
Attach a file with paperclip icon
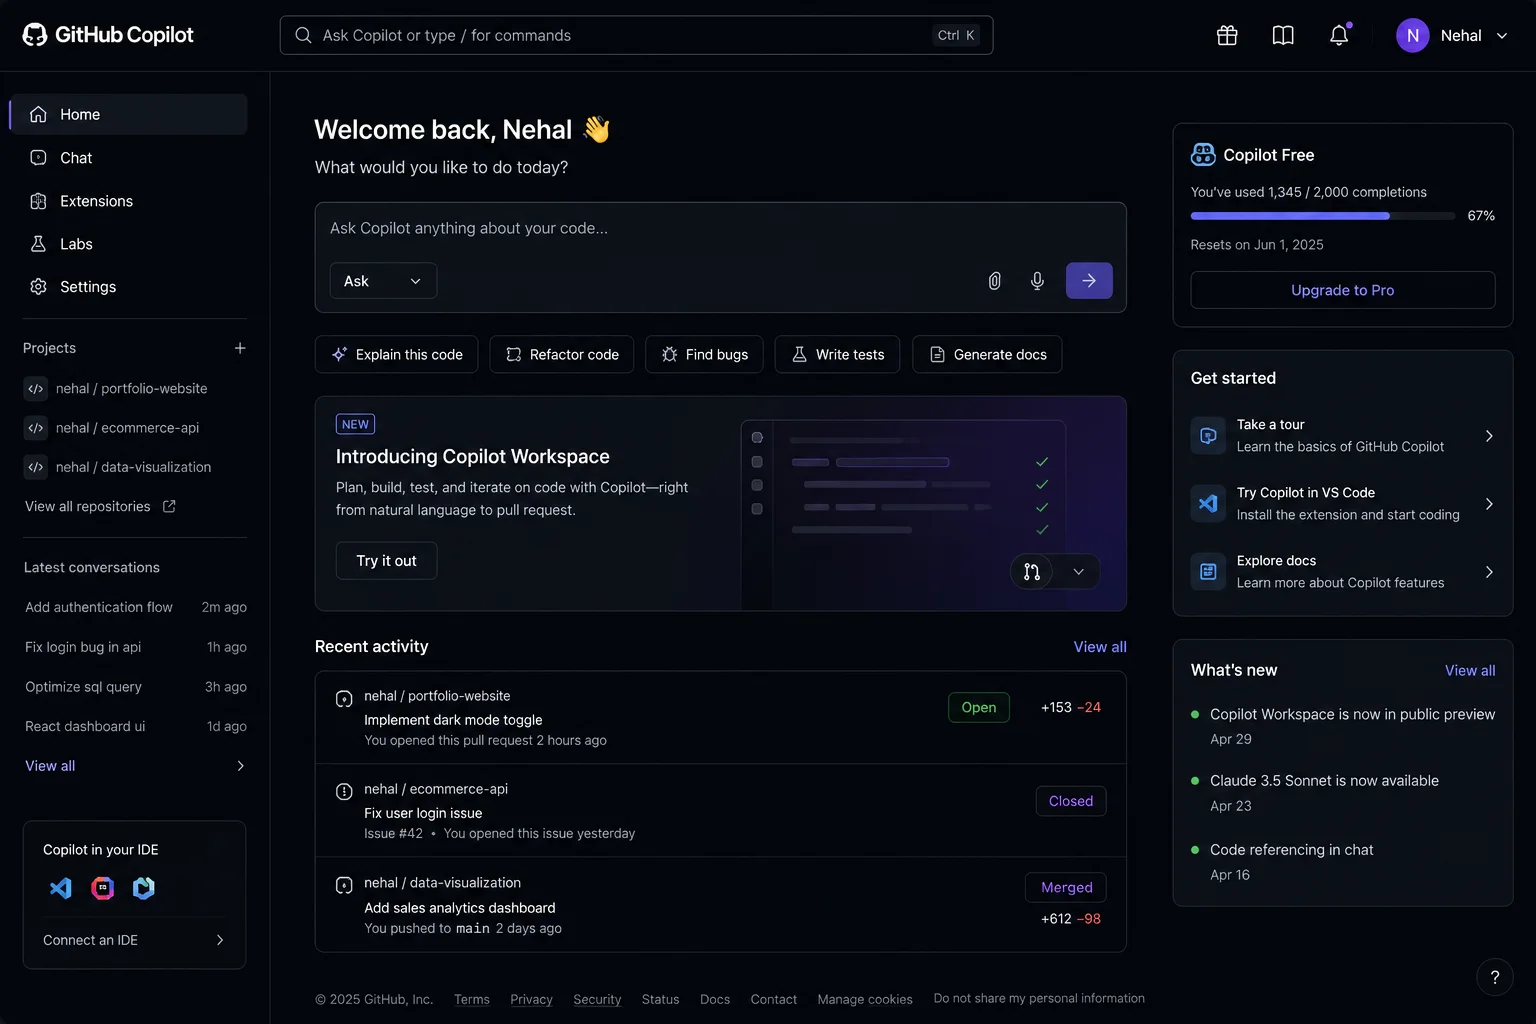(994, 281)
